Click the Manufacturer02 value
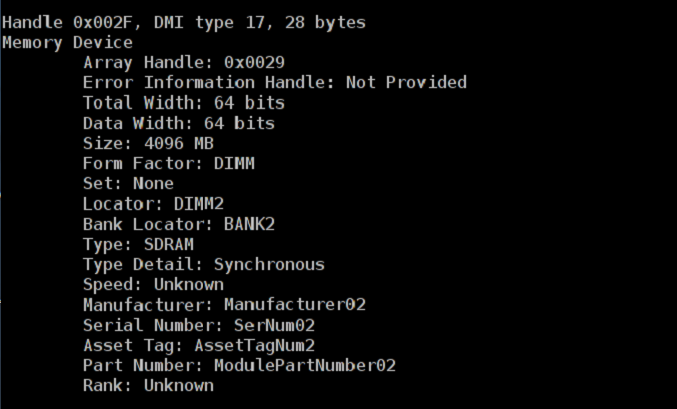This screenshot has height=409, width=677. coord(295,305)
